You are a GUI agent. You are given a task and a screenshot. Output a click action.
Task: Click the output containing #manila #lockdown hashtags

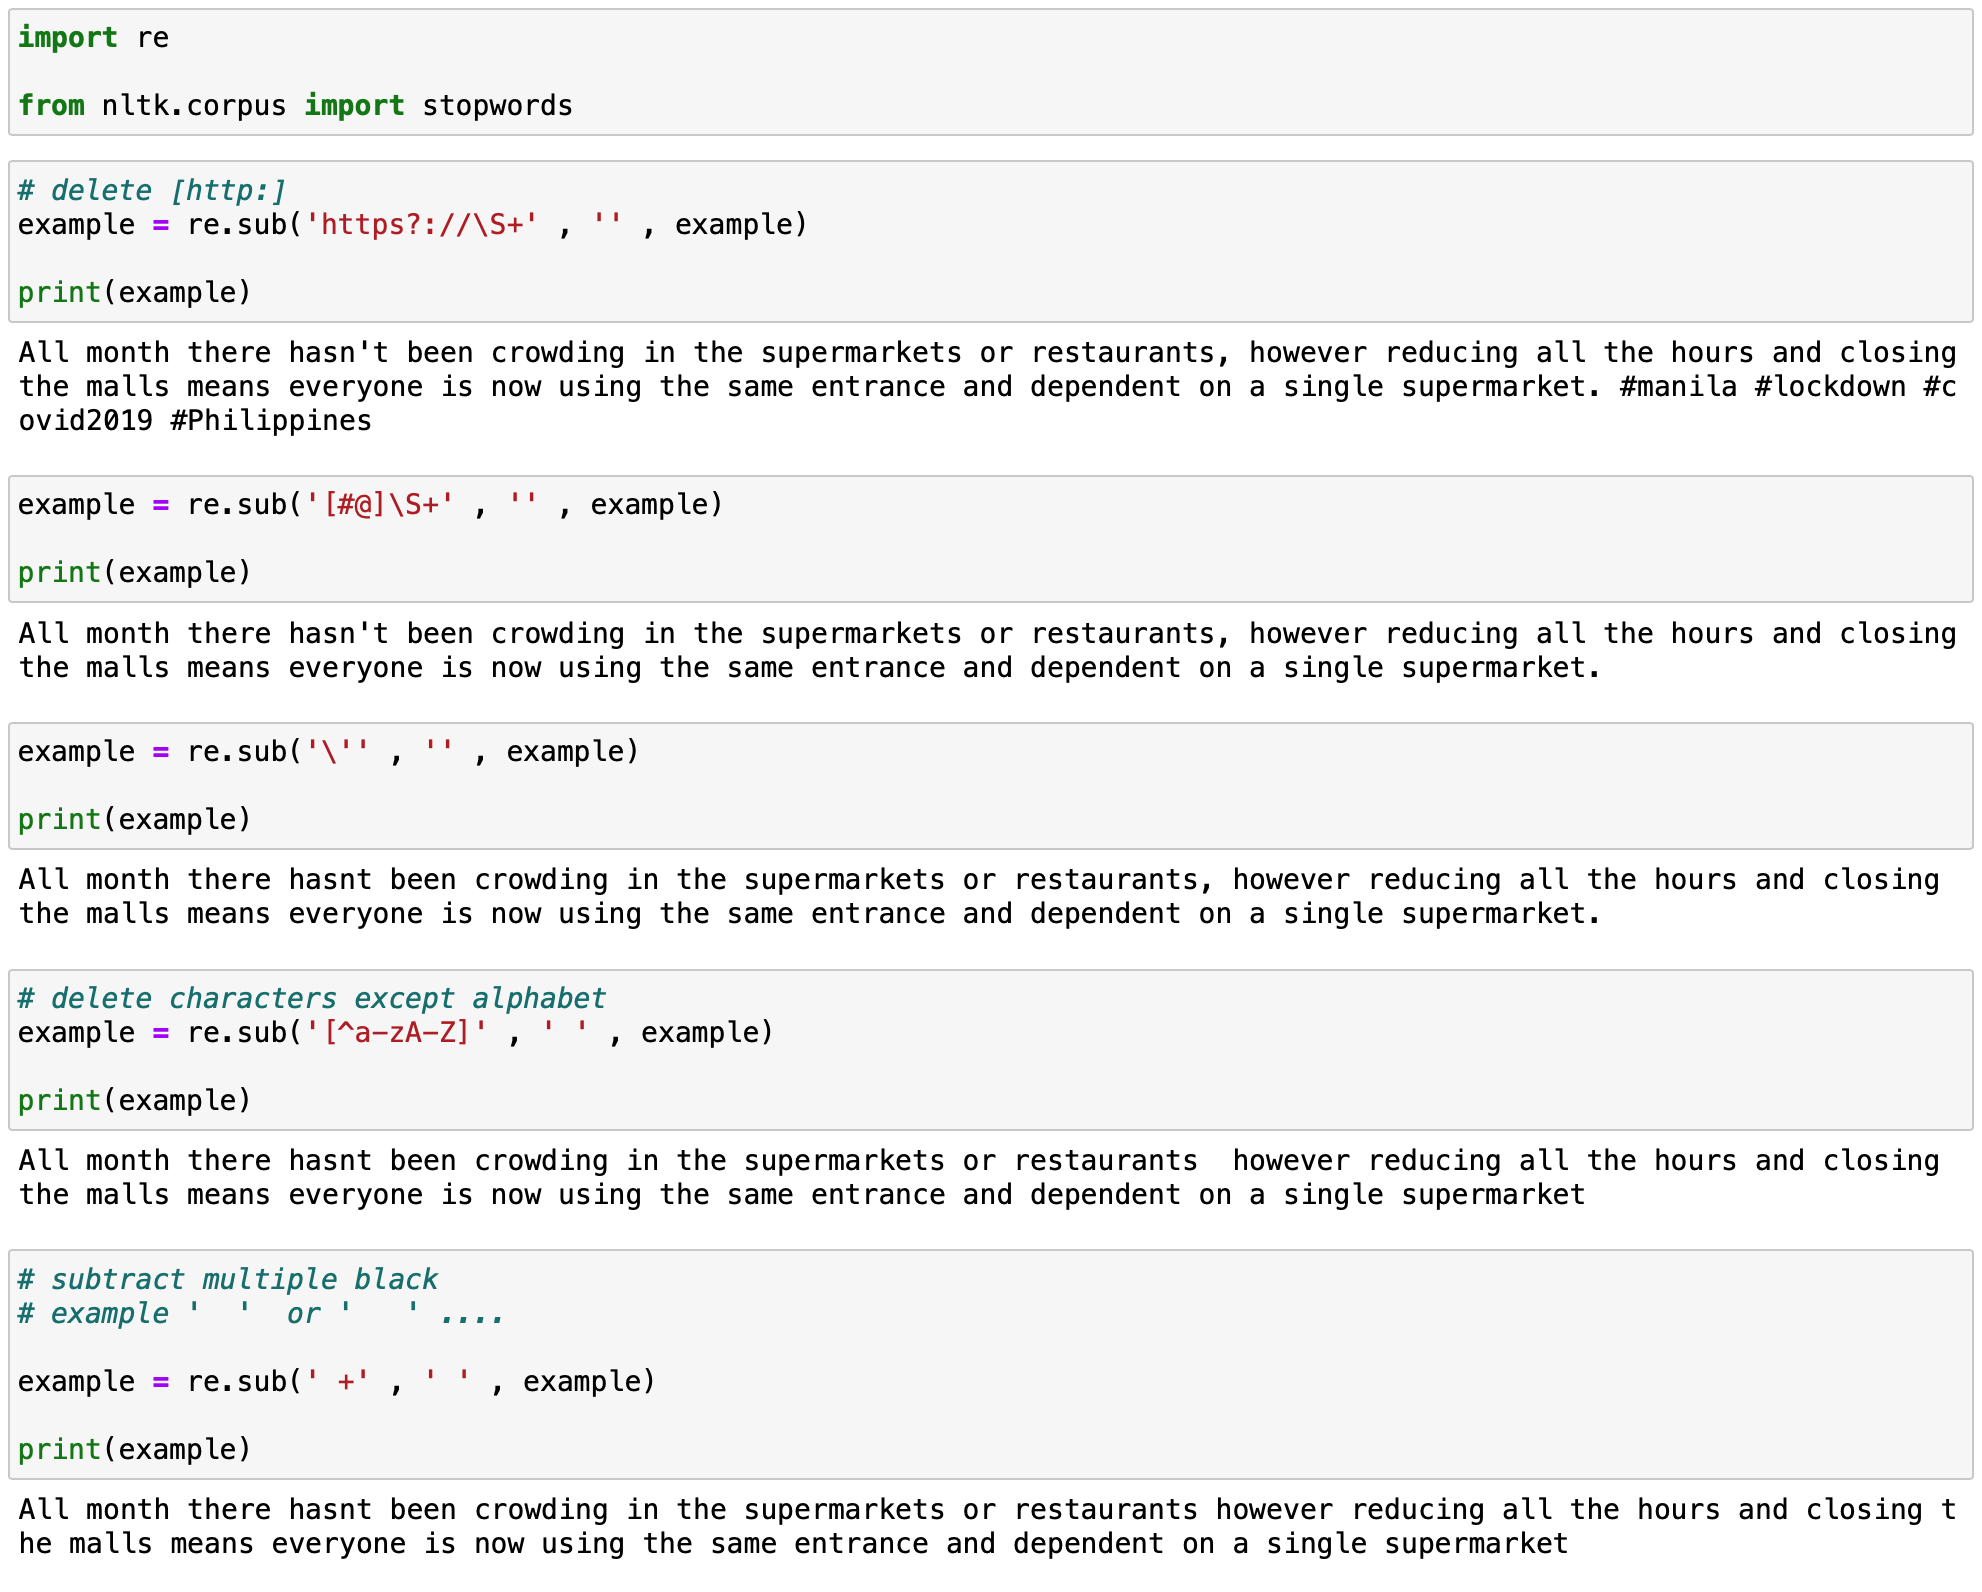pyautogui.click(x=987, y=387)
